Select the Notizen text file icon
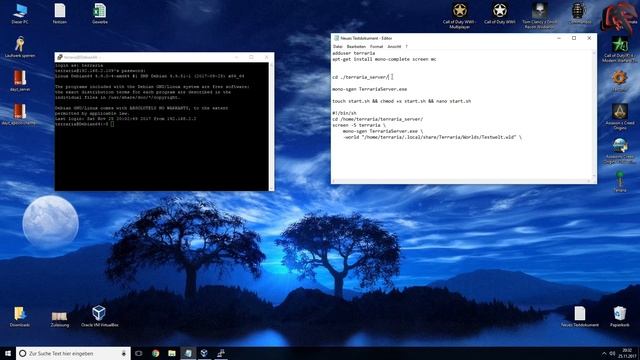Viewport: 640px width, 360px height. (x=60, y=13)
